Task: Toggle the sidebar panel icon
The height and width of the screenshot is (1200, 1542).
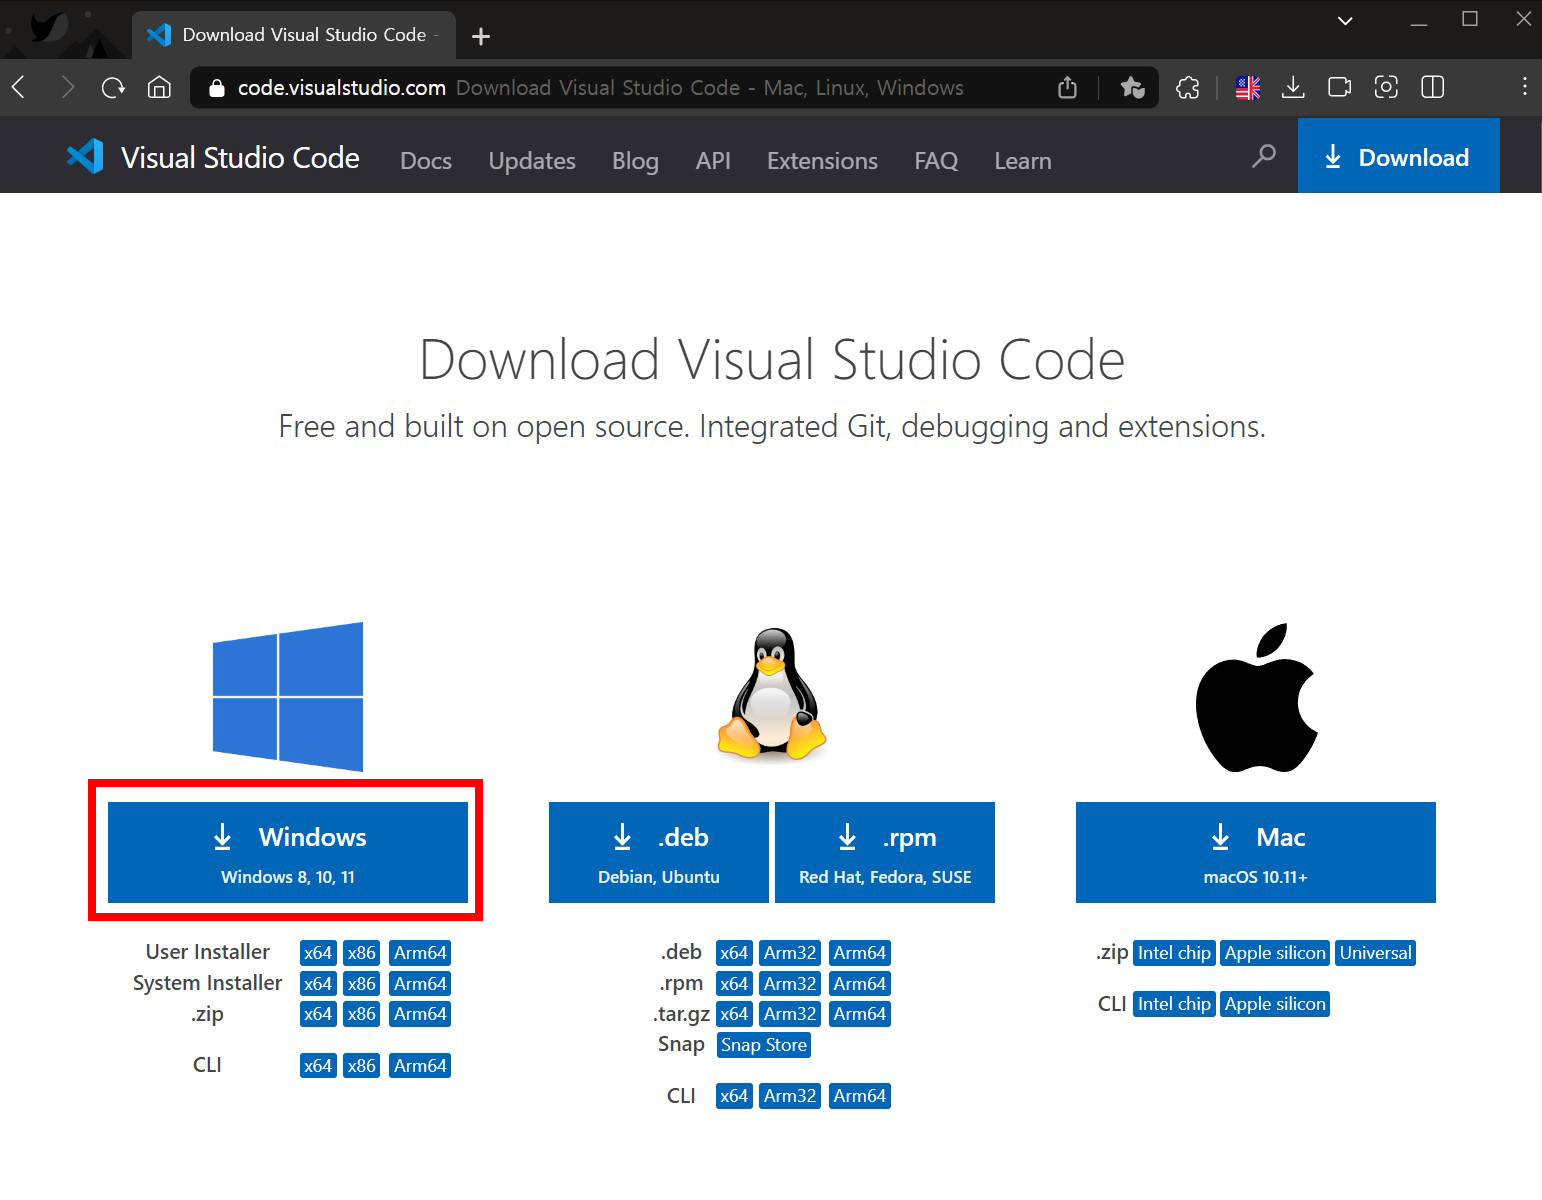Action: (1432, 87)
